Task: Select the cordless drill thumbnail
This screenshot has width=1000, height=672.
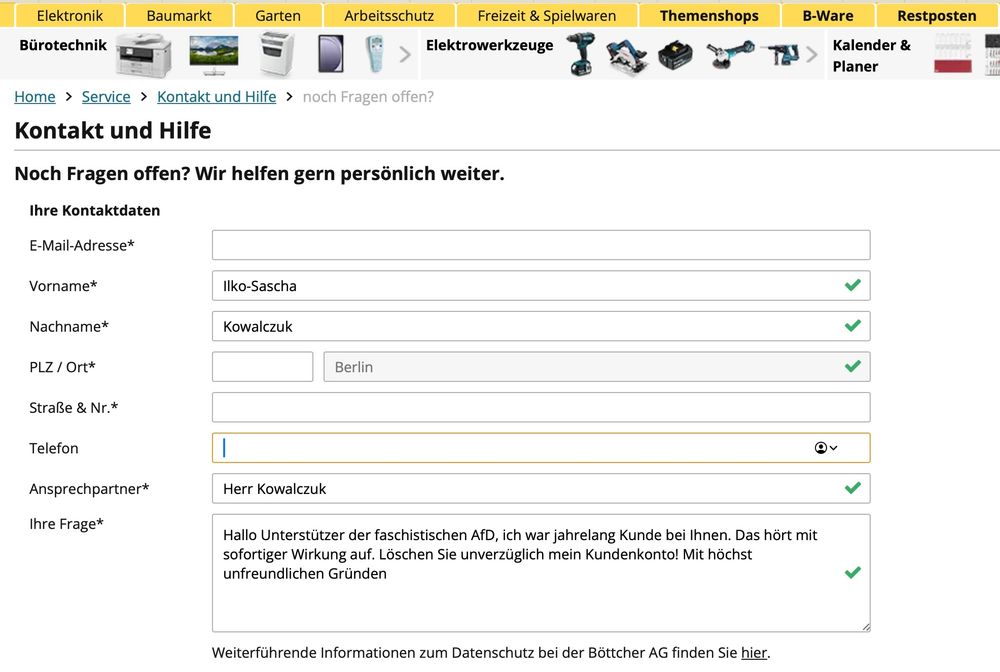Action: (x=581, y=54)
